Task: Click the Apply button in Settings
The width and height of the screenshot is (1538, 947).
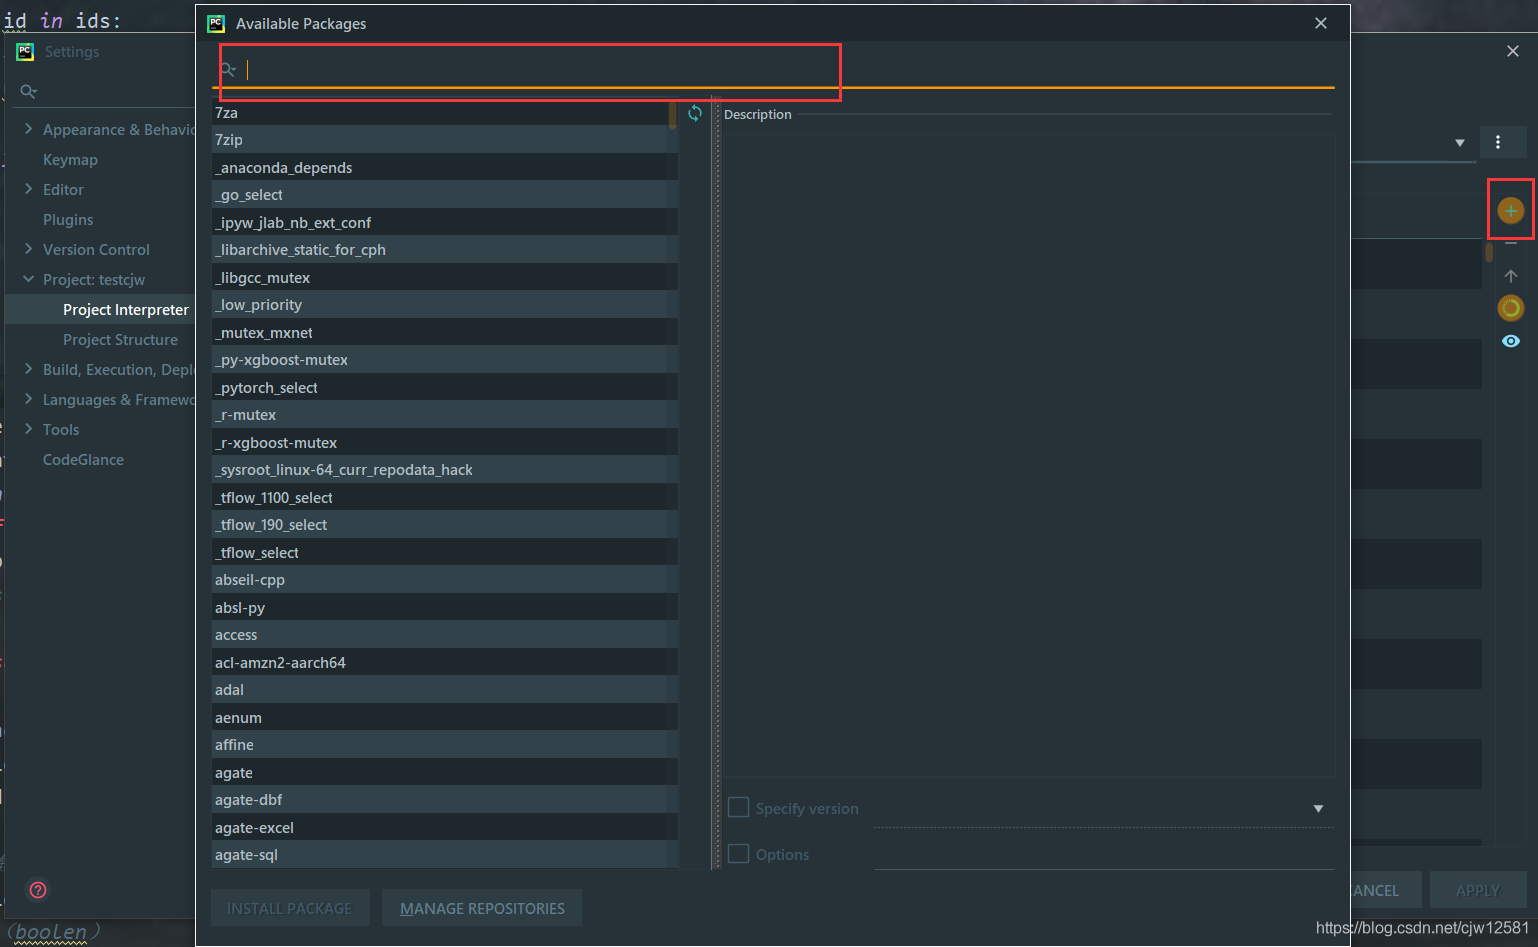Action: 1478,890
